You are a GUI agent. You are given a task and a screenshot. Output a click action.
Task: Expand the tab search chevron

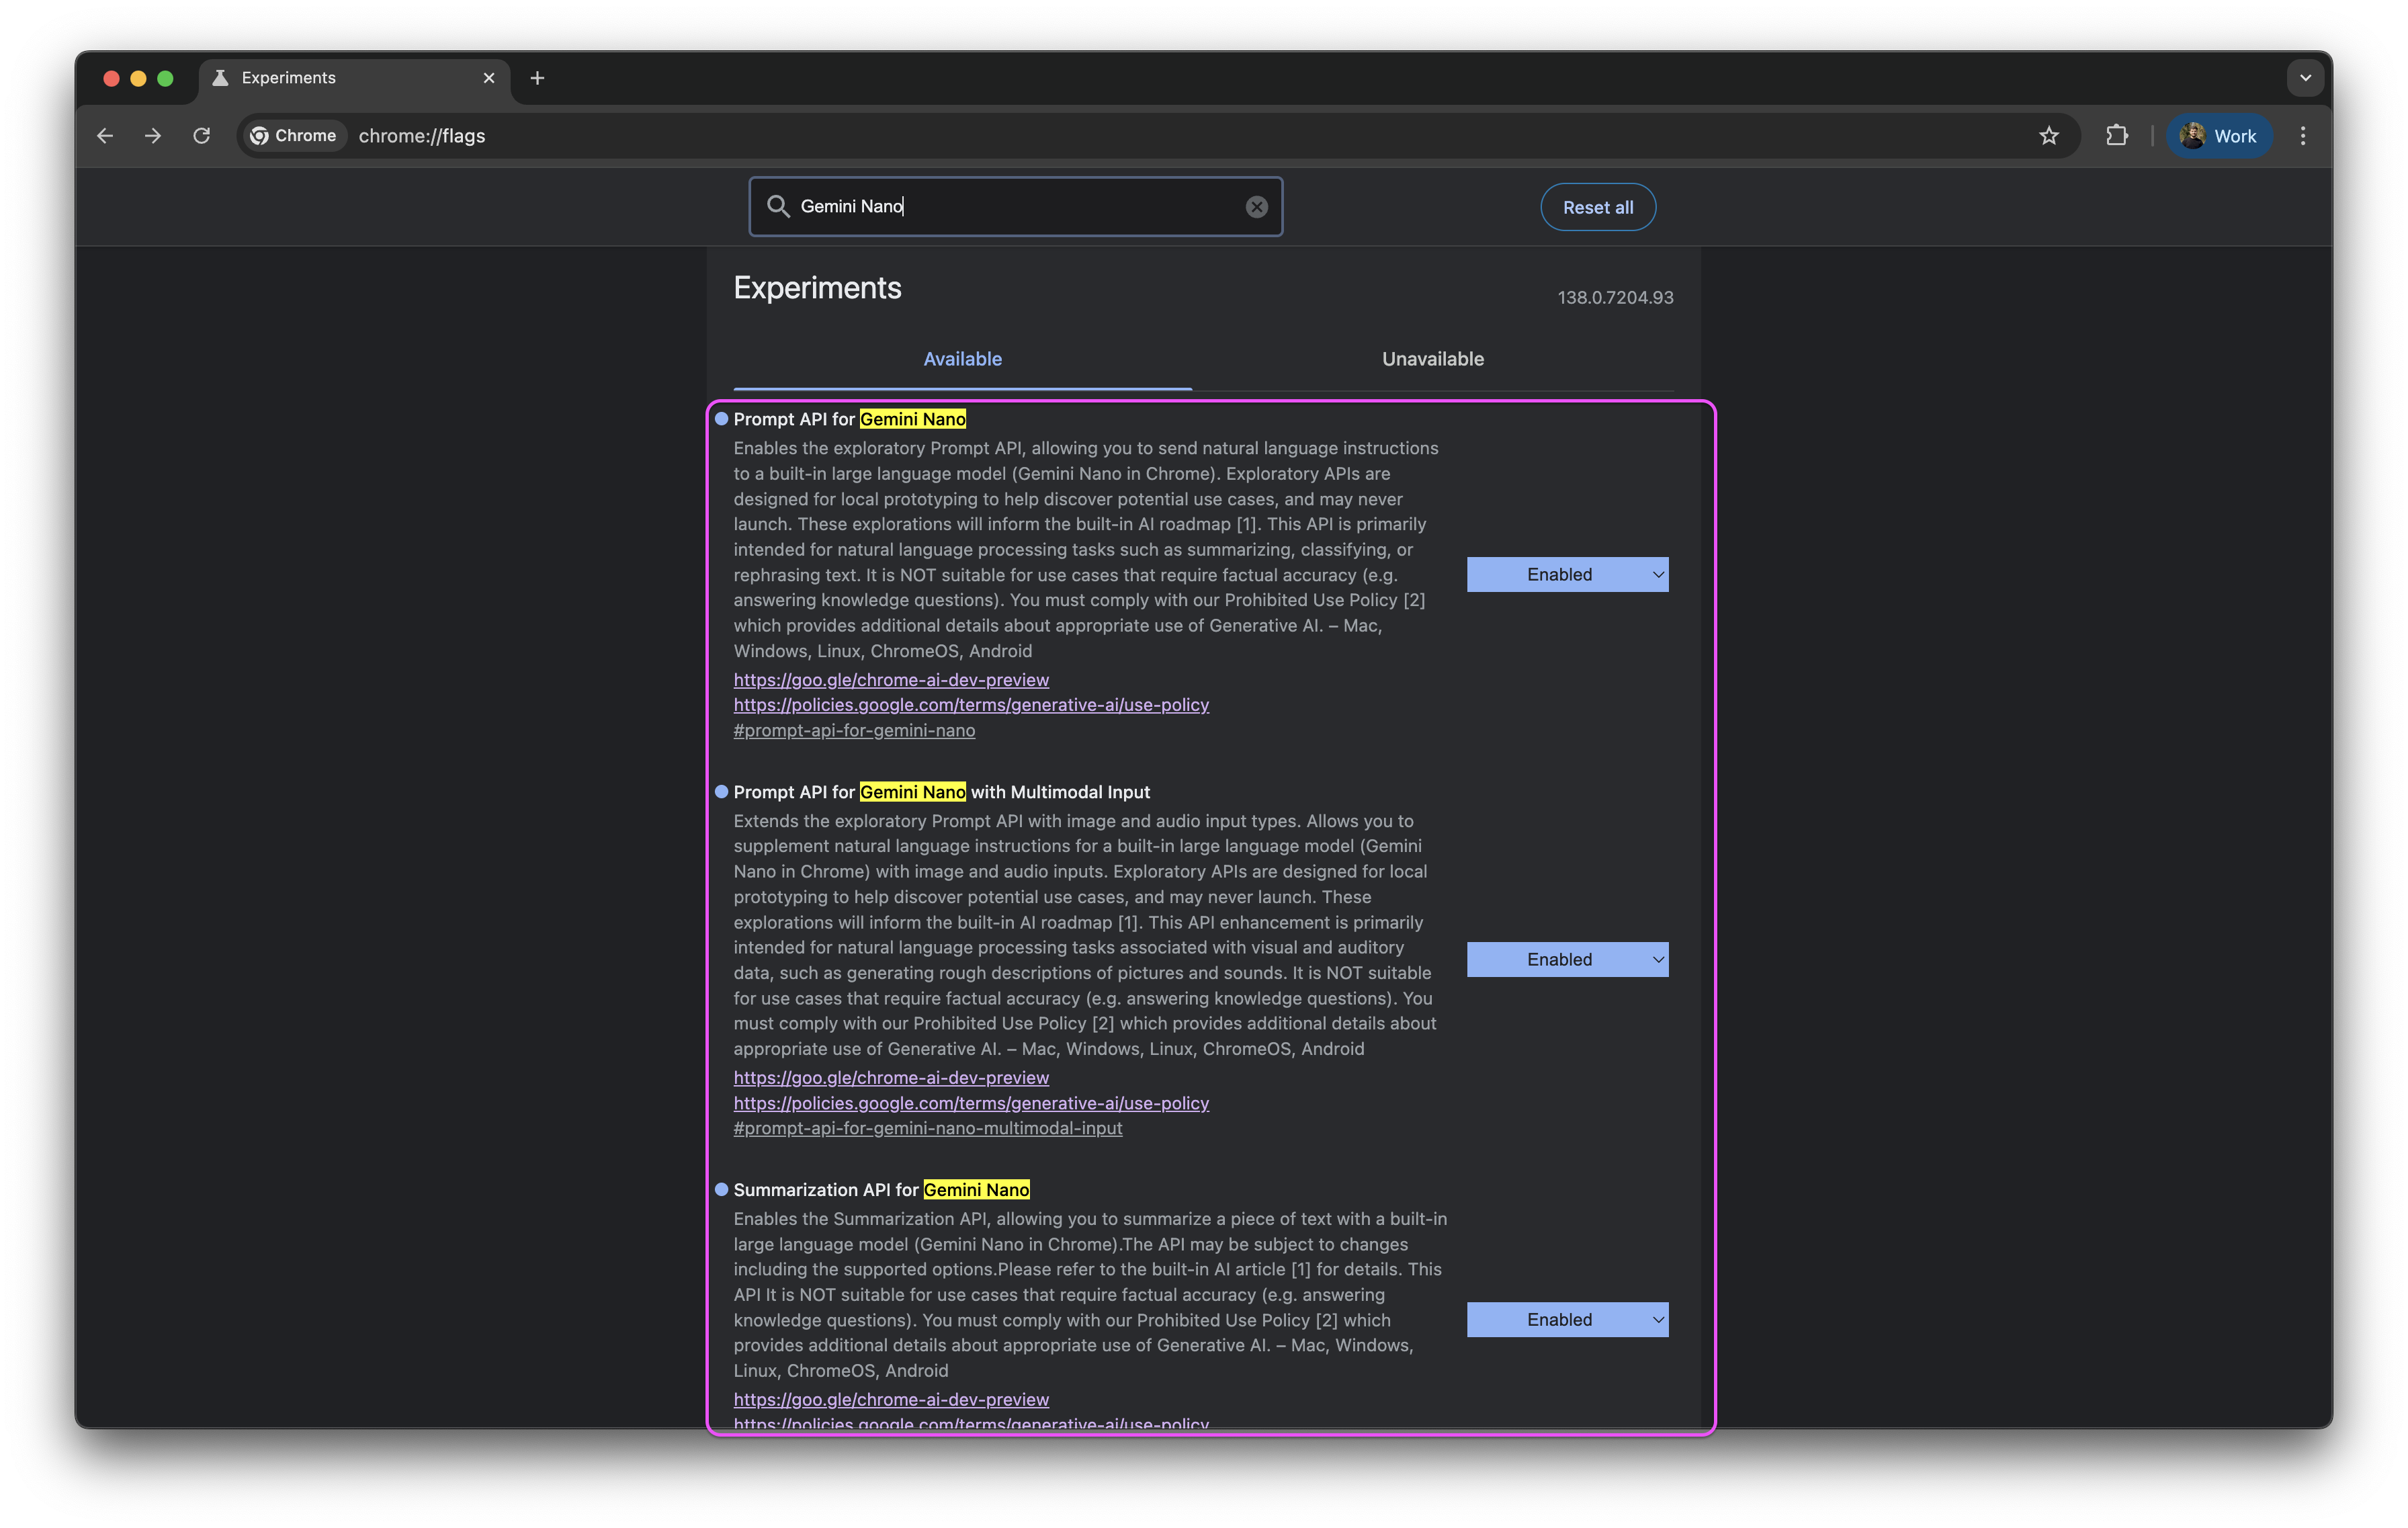[x=2305, y=78]
